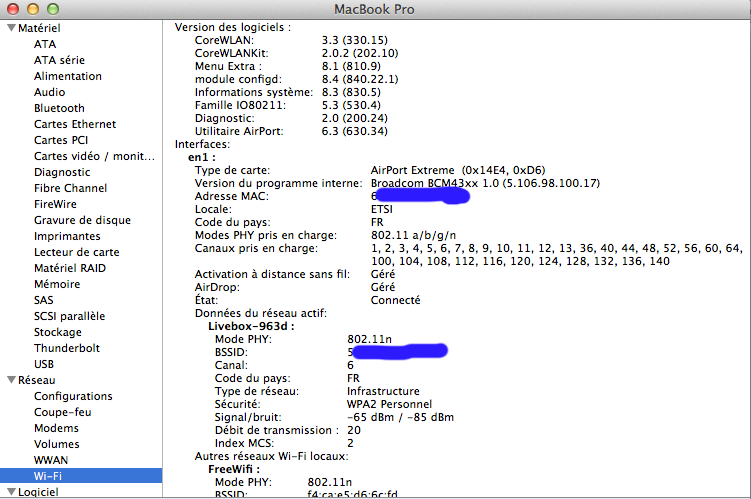Select the highlighted Wi-Fi entry
Screen dimensions: 751x499
tap(47, 476)
